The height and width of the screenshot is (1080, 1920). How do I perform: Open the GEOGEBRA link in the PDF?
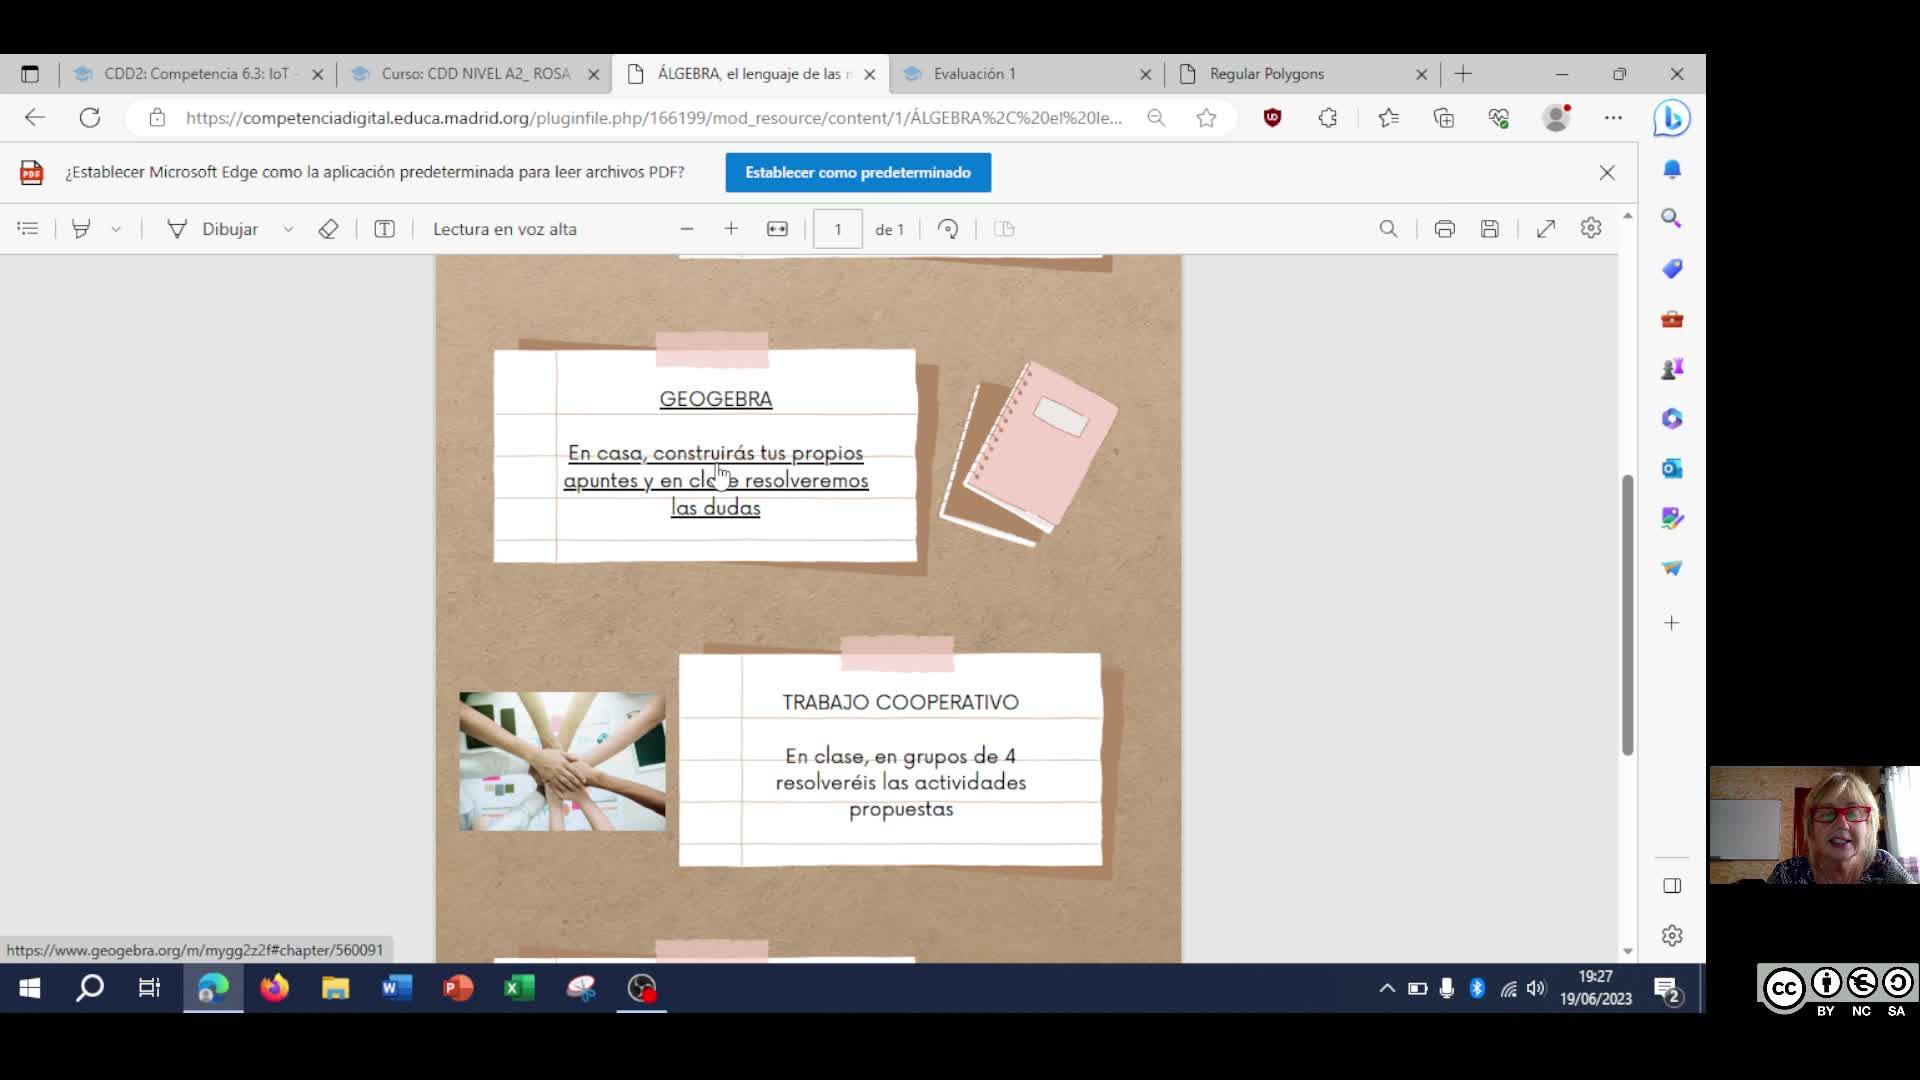tap(716, 399)
